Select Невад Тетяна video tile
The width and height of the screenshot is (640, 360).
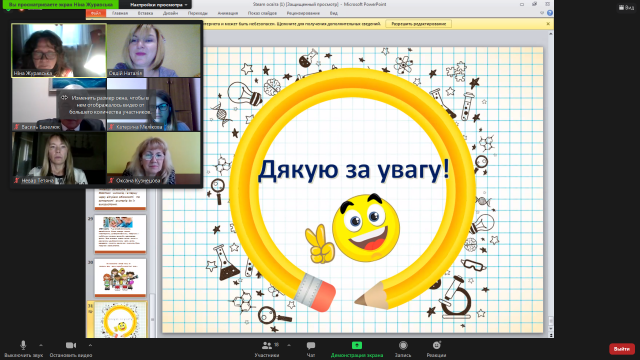click(x=59, y=158)
